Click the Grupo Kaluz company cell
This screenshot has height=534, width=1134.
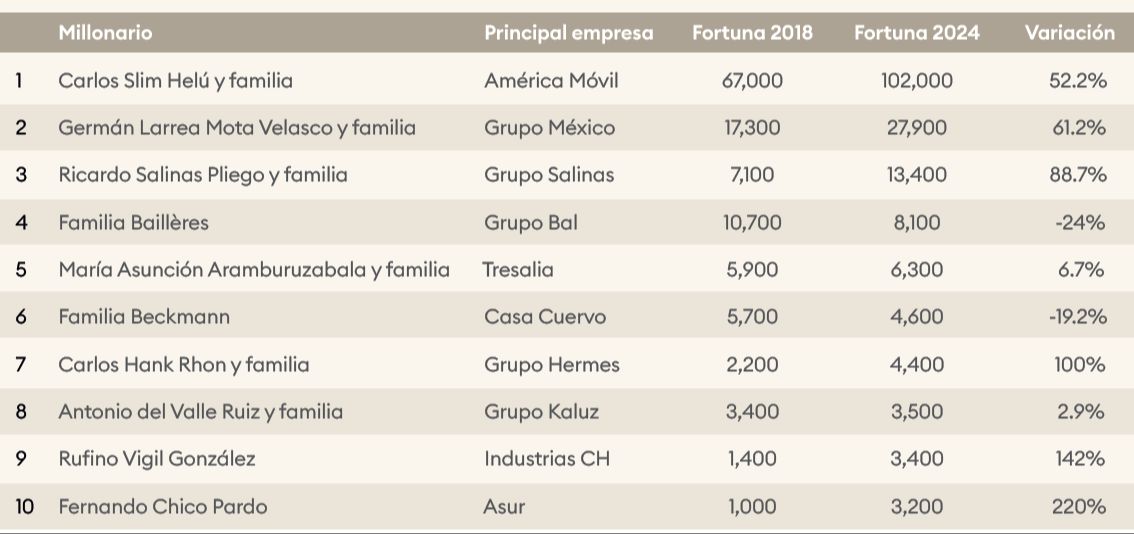click(x=541, y=411)
